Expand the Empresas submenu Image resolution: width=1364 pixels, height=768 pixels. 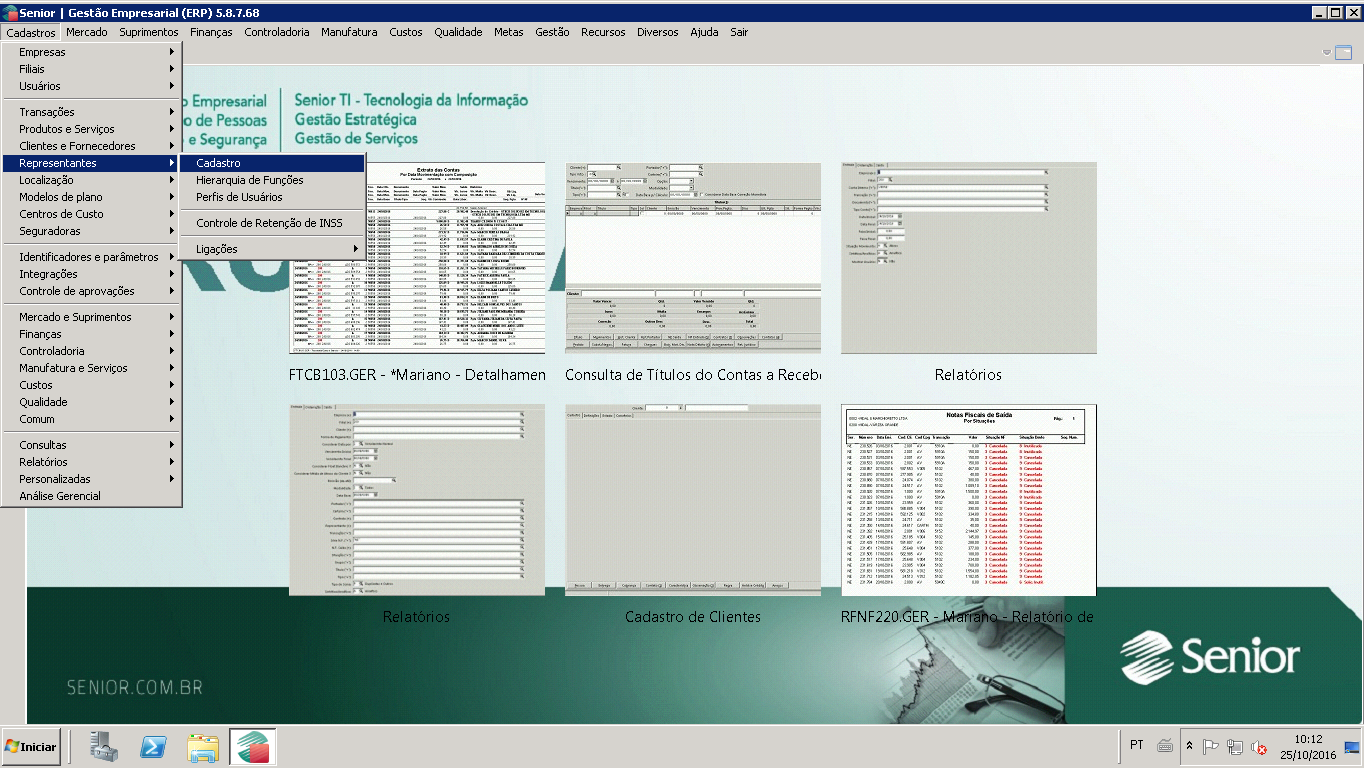pos(91,52)
